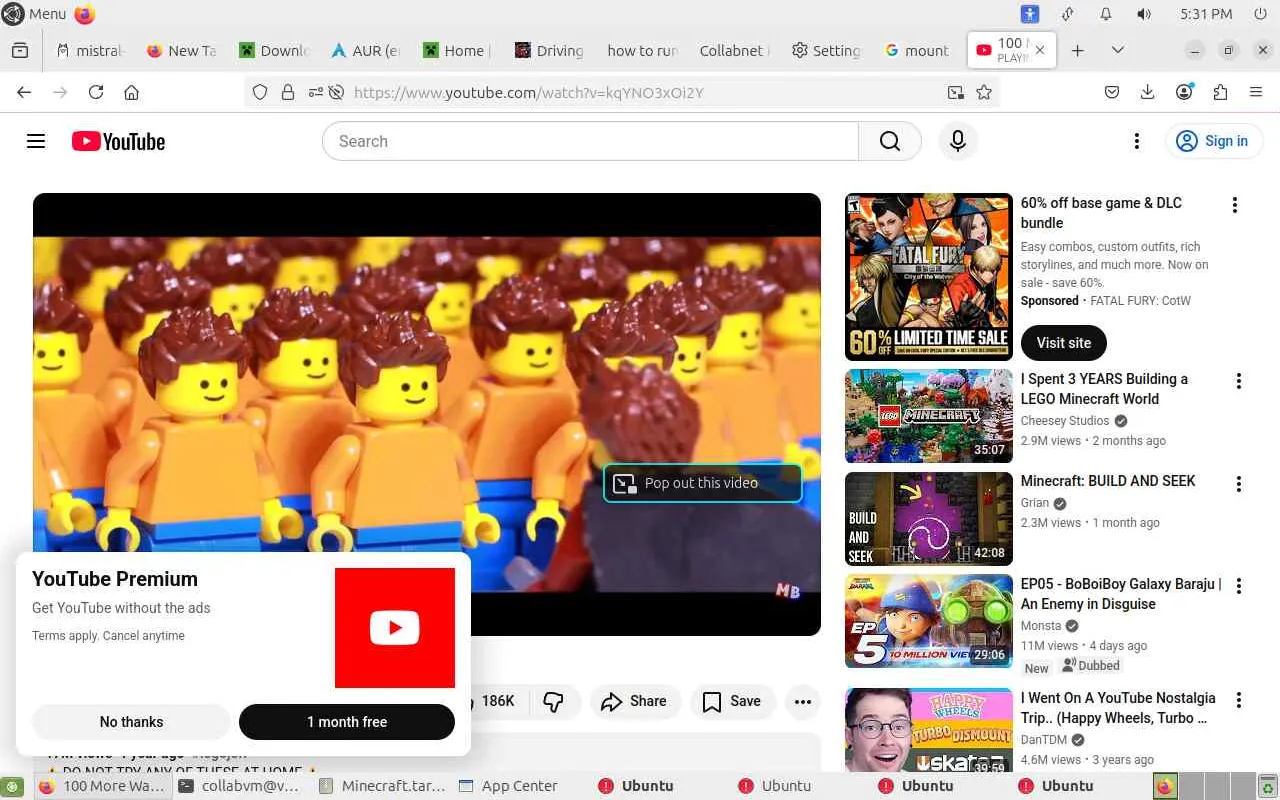The width and height of the screenshot is (1280, 800).
Task: Toggle Picture-in-Picture icon in the address bar
Action: (956, 92)
